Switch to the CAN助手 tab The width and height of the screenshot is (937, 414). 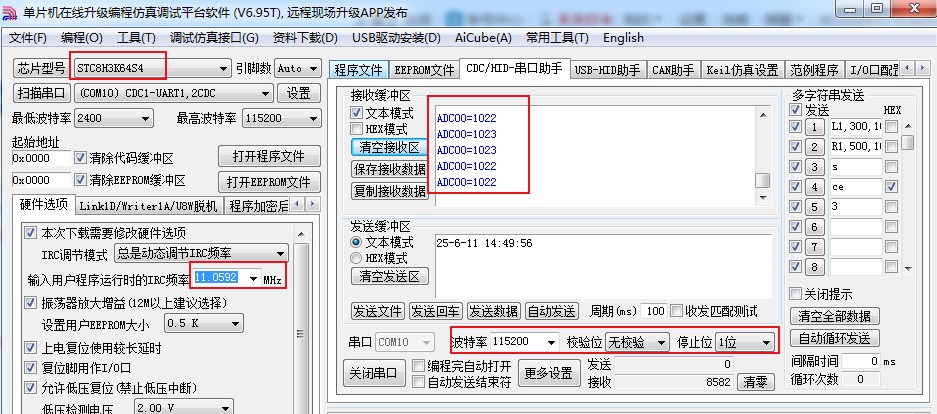tap(673, 70)
